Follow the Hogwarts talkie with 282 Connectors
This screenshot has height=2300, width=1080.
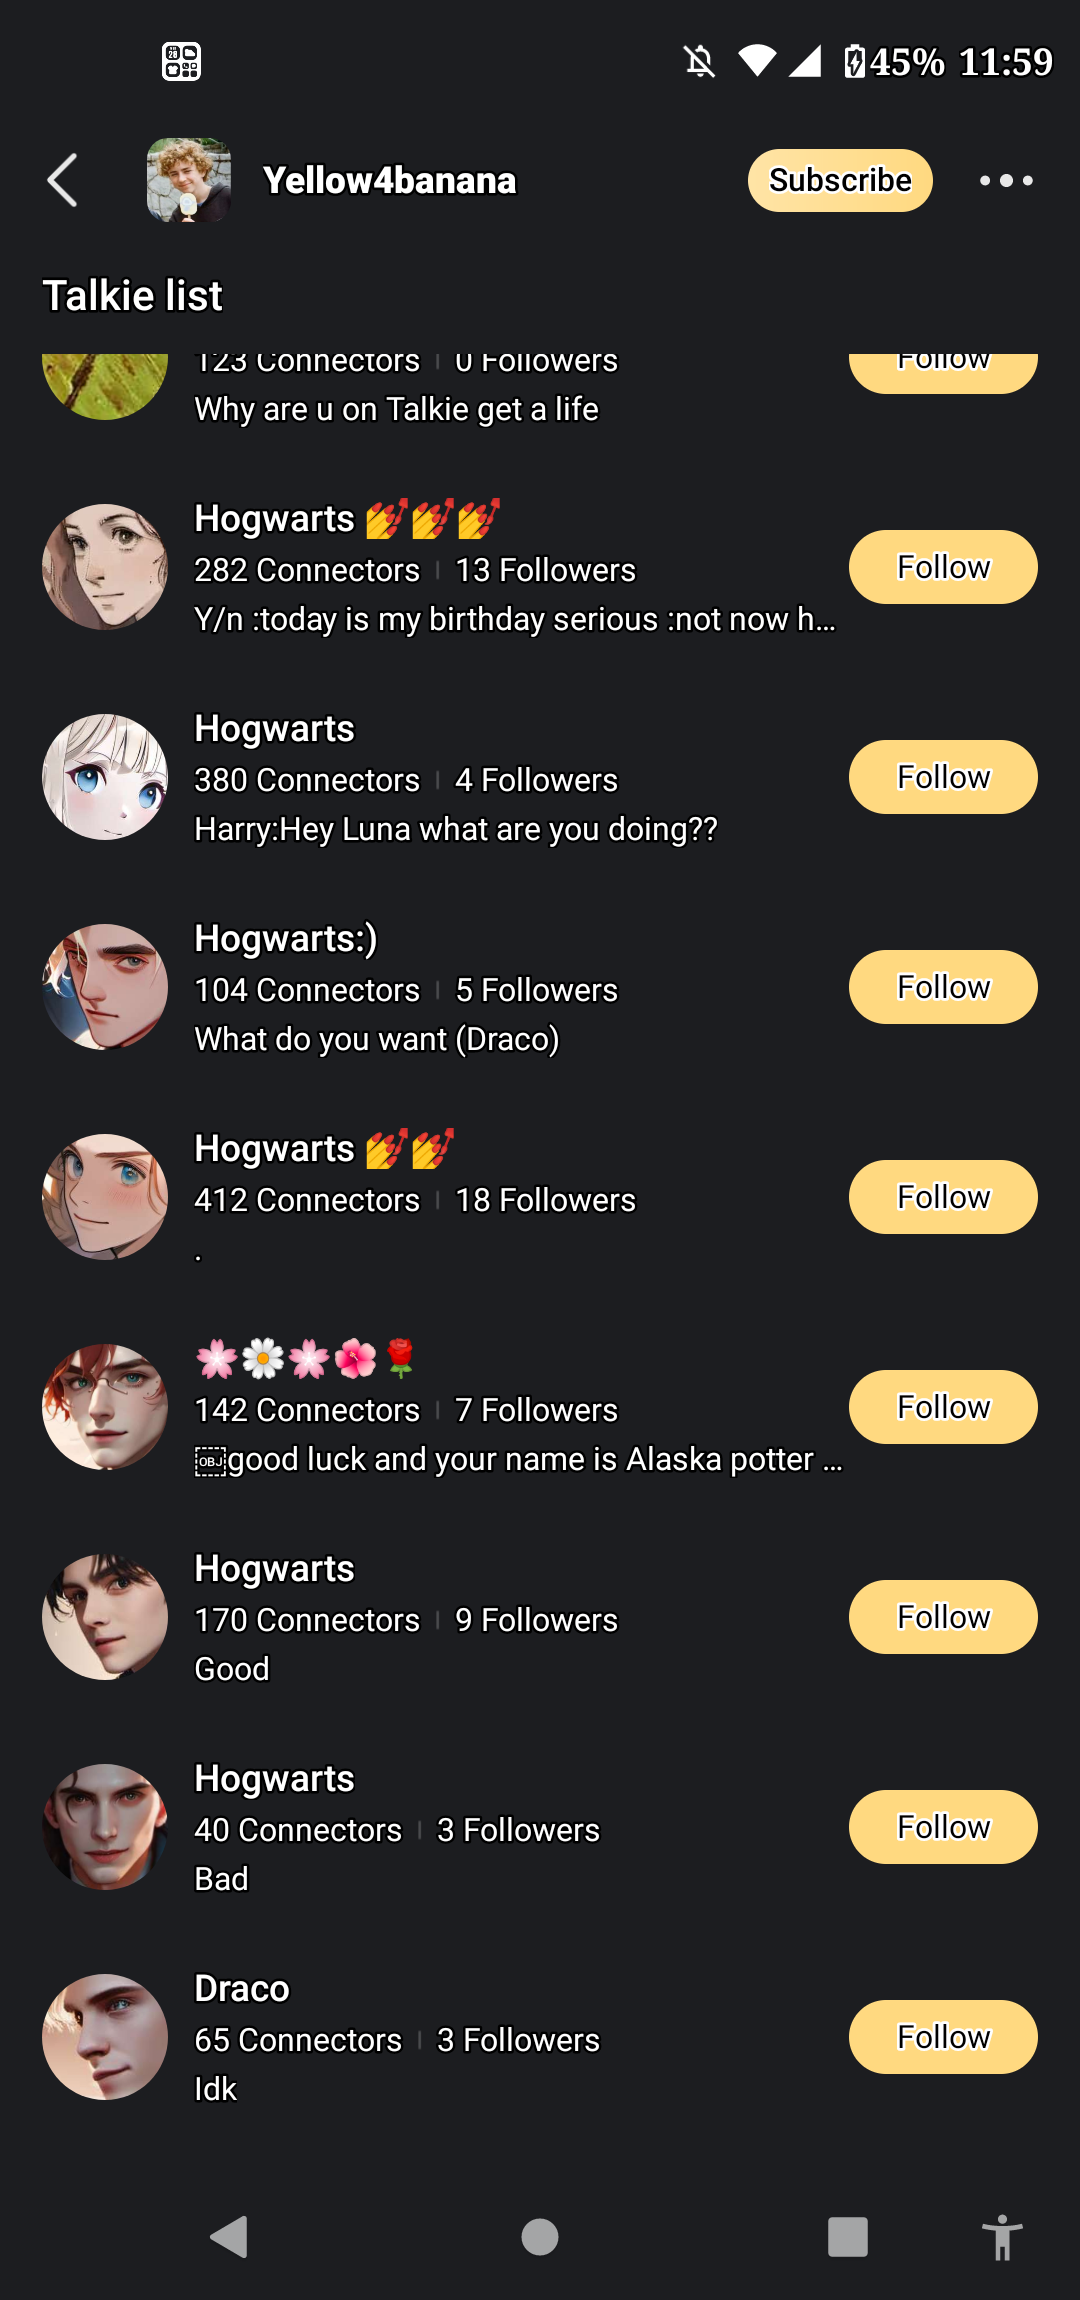(942, 567)
